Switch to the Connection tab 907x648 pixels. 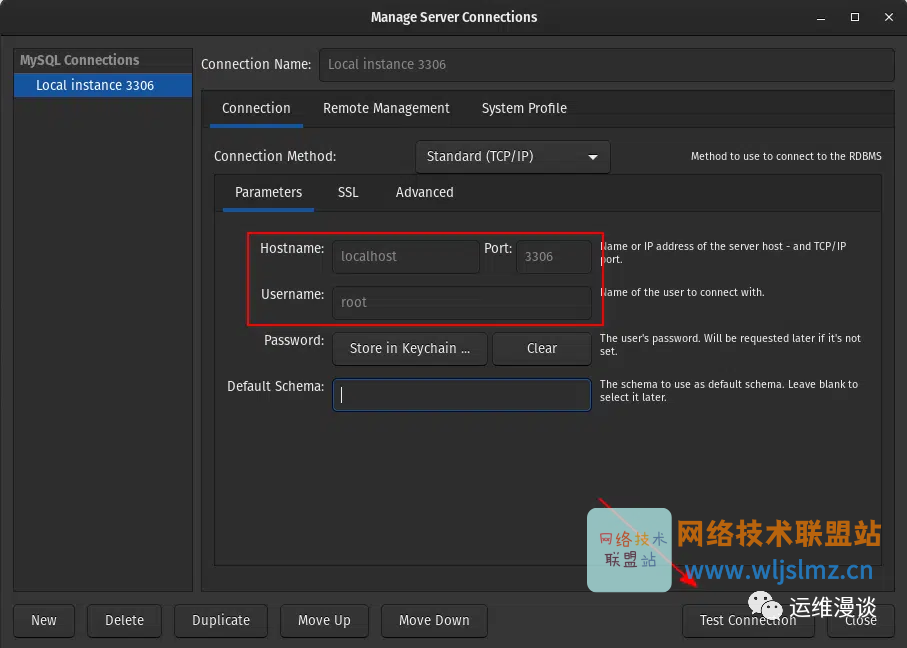pos(256,108)
